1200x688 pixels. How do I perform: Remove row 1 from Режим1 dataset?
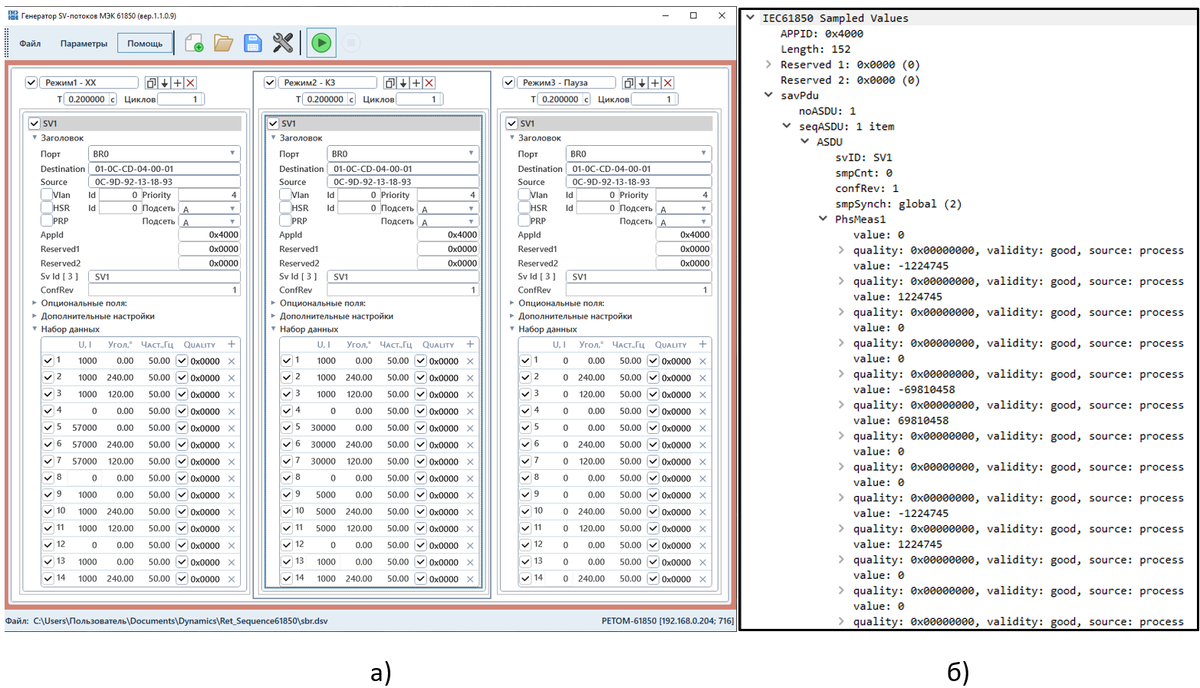231,361
